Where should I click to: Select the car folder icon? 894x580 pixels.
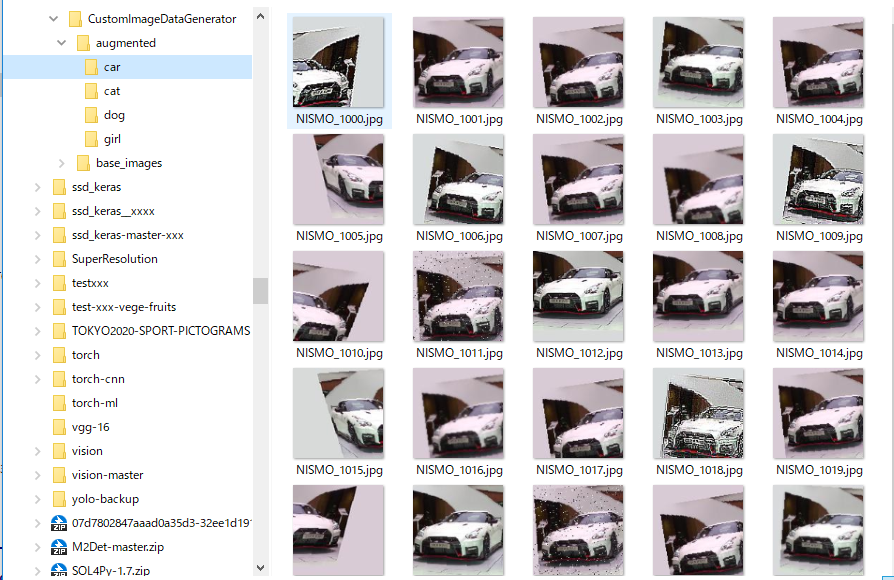coord(91,67)
